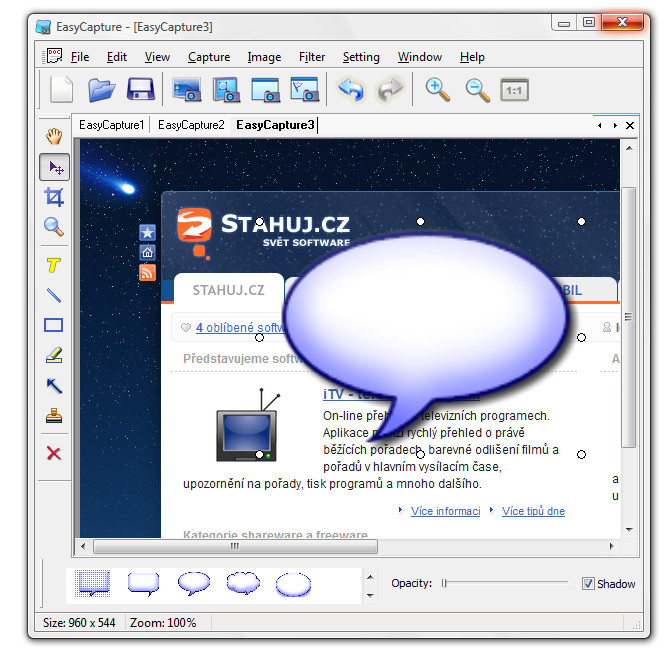Open the View menu
Screen dimensions: 670x654
[x=157, y=57]
